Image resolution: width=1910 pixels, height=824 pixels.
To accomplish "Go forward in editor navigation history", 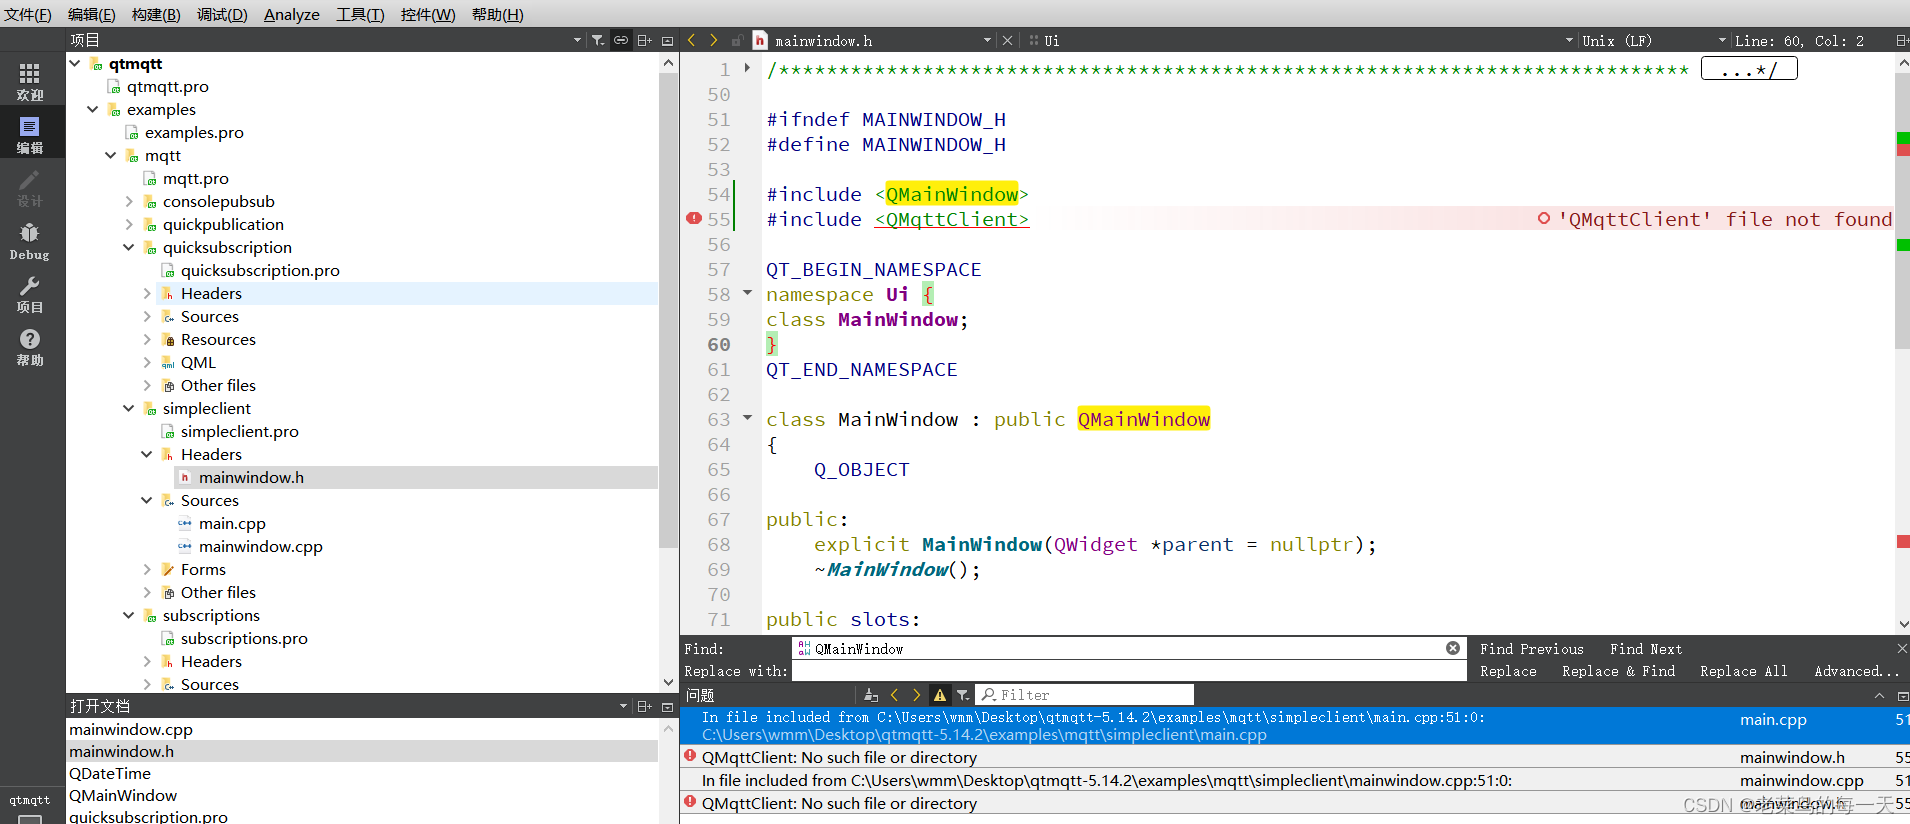I will [x=714, y=40].
